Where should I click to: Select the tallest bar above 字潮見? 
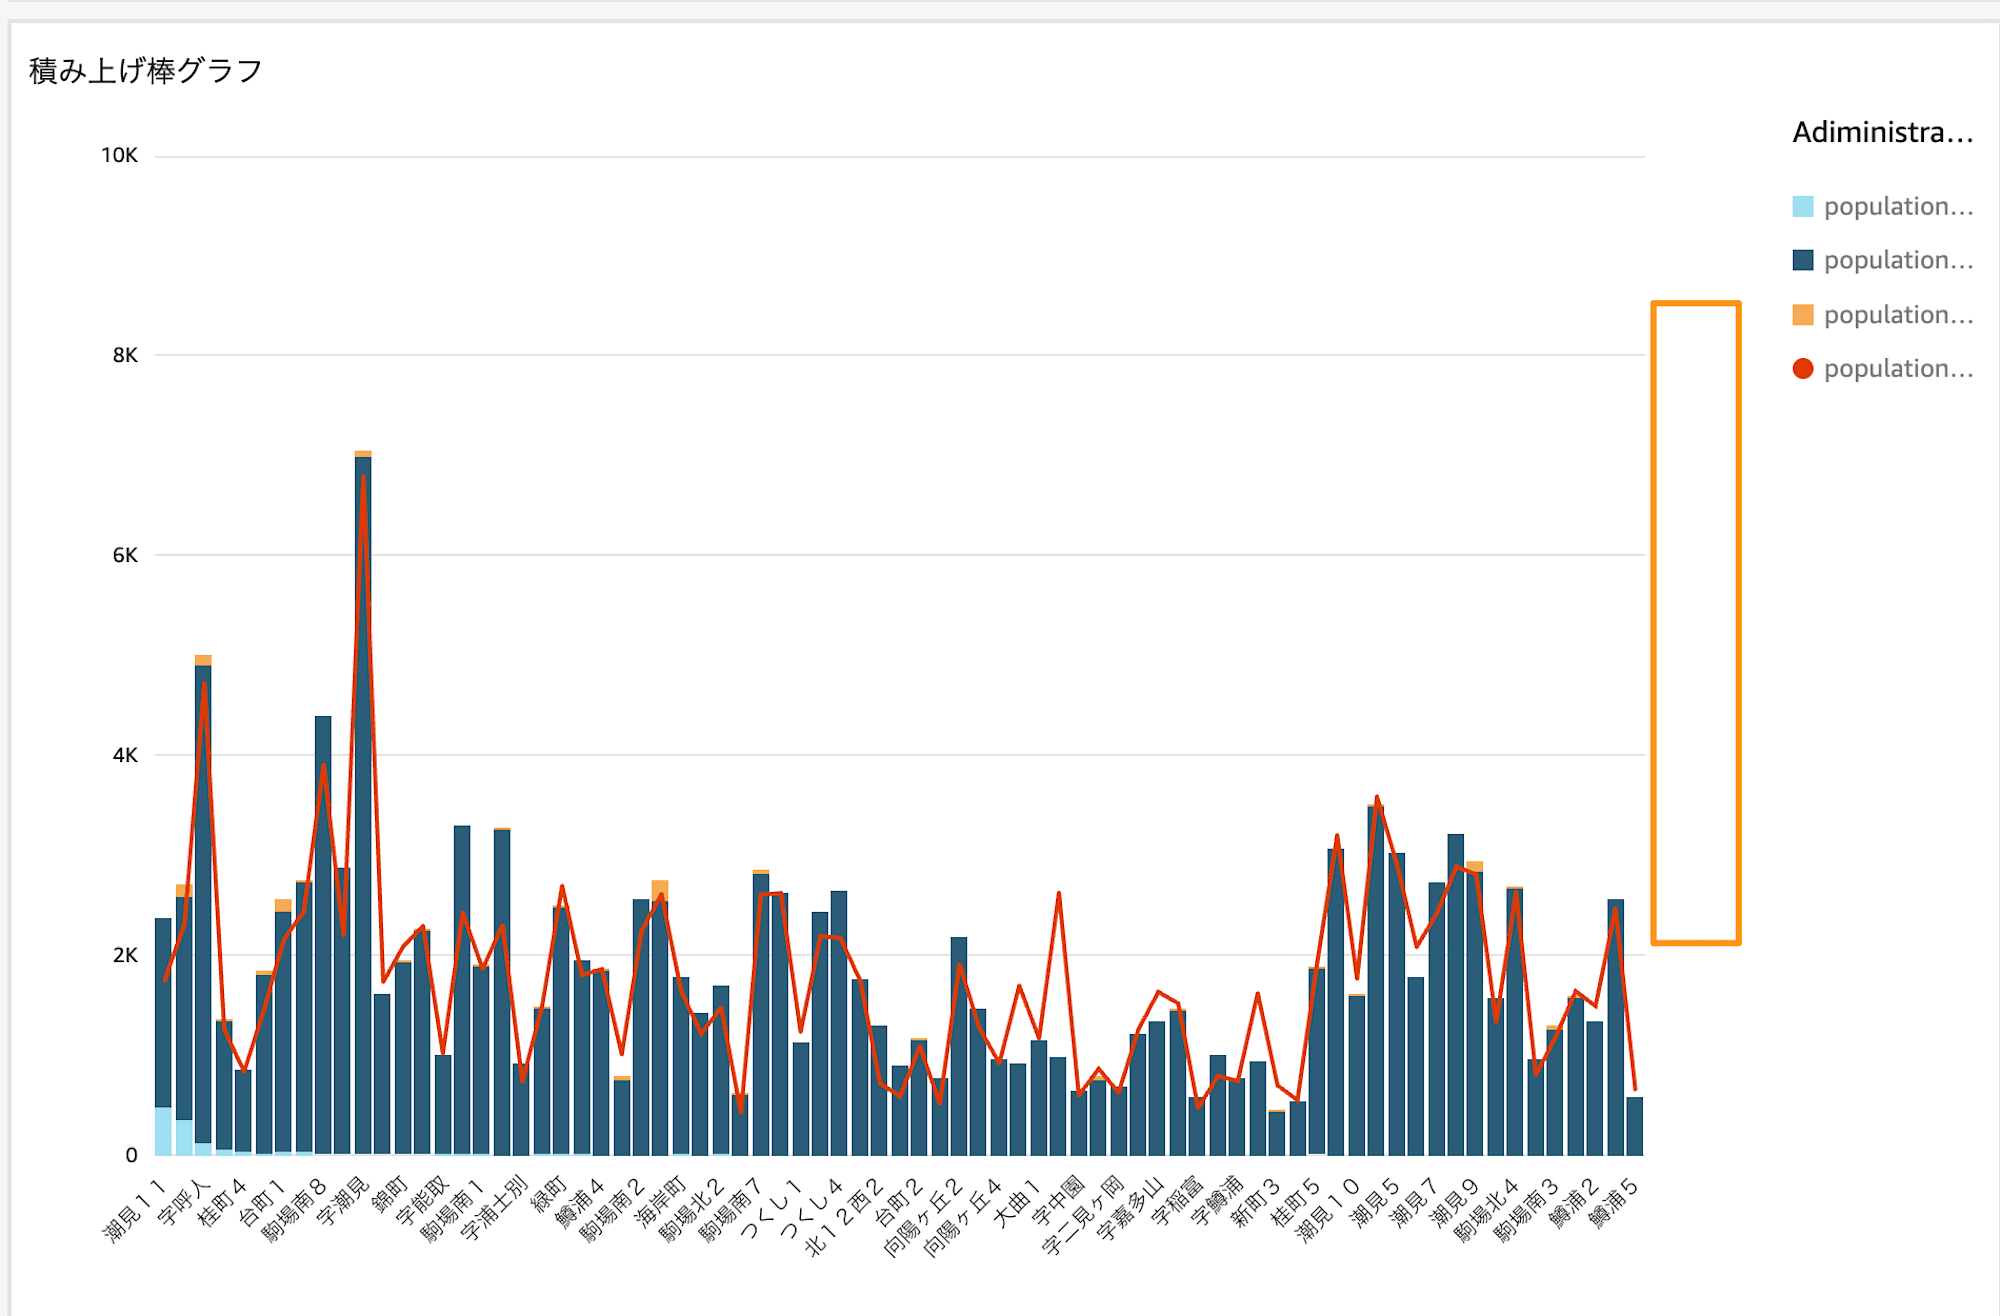pyautogui.click(x=363, y=803)
